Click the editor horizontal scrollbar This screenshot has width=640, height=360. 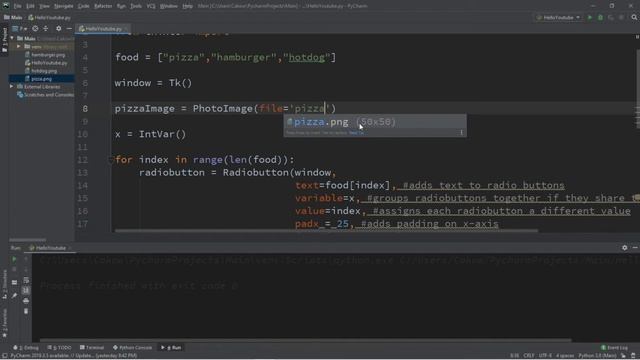pos(326,231)
